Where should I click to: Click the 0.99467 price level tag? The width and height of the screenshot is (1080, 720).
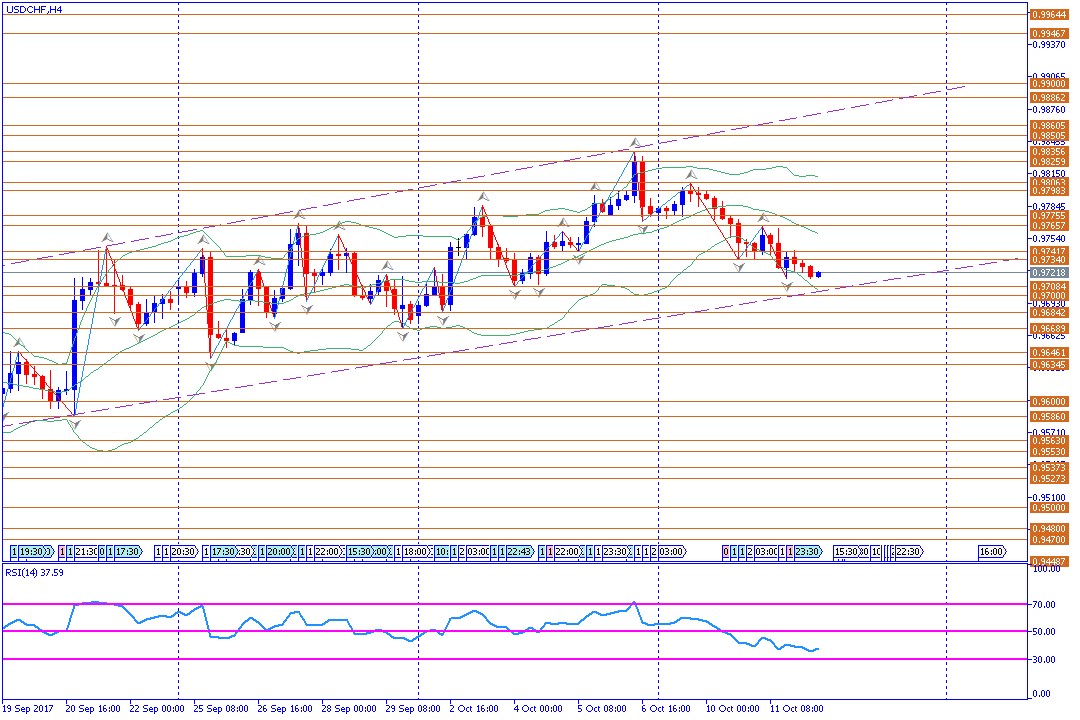coord(1048,33)
